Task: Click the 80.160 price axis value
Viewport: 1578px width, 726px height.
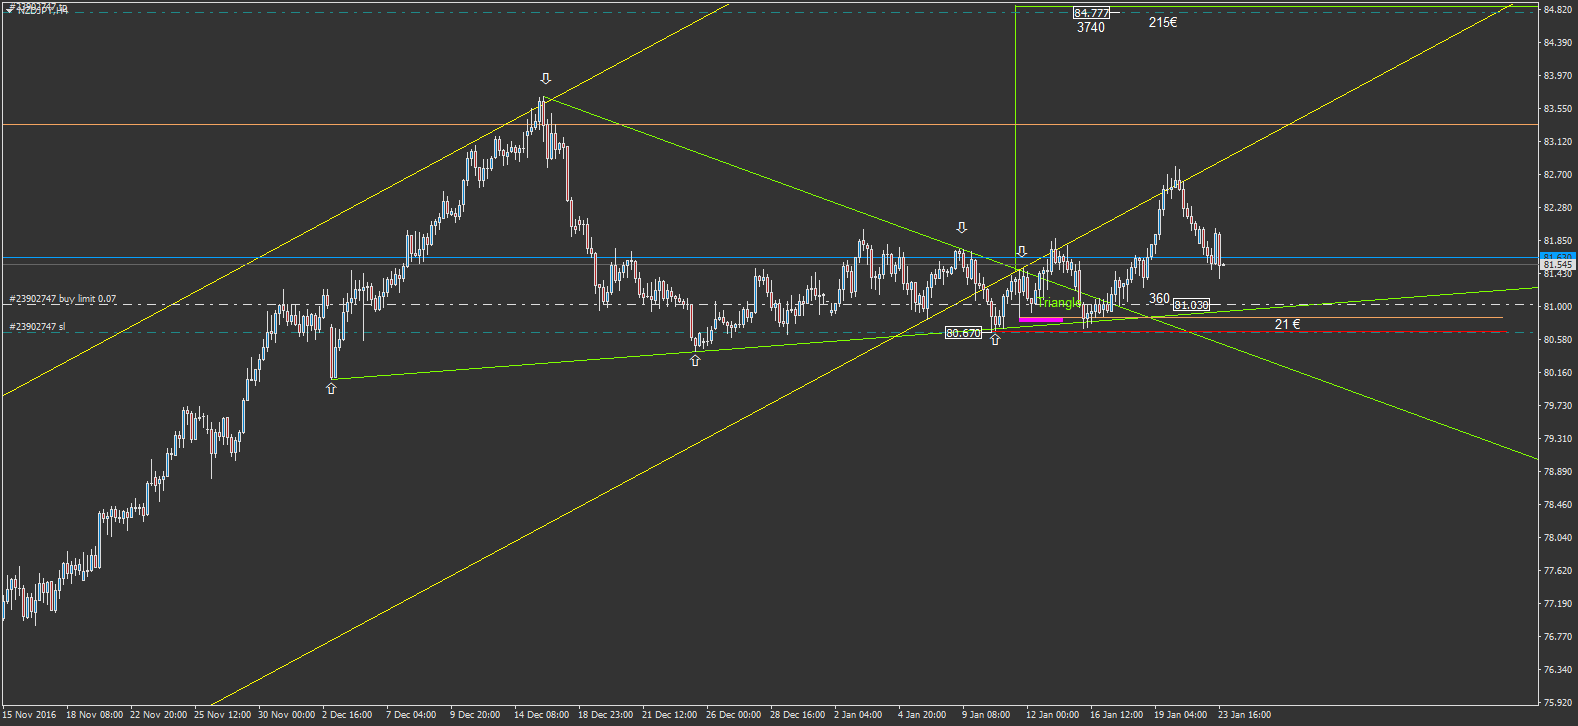Action: tap(1558, 373)
